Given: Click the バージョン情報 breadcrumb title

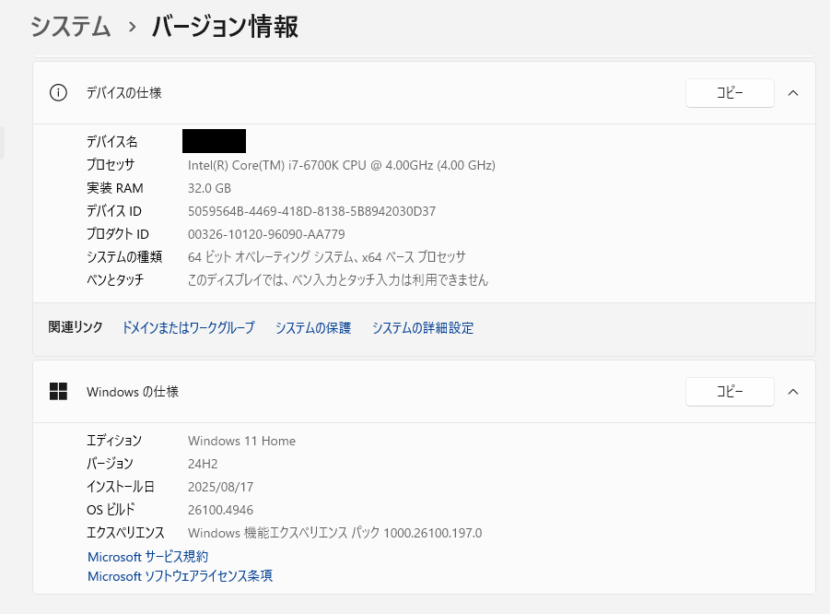Looking at the screenshot, I should [225, 26].
